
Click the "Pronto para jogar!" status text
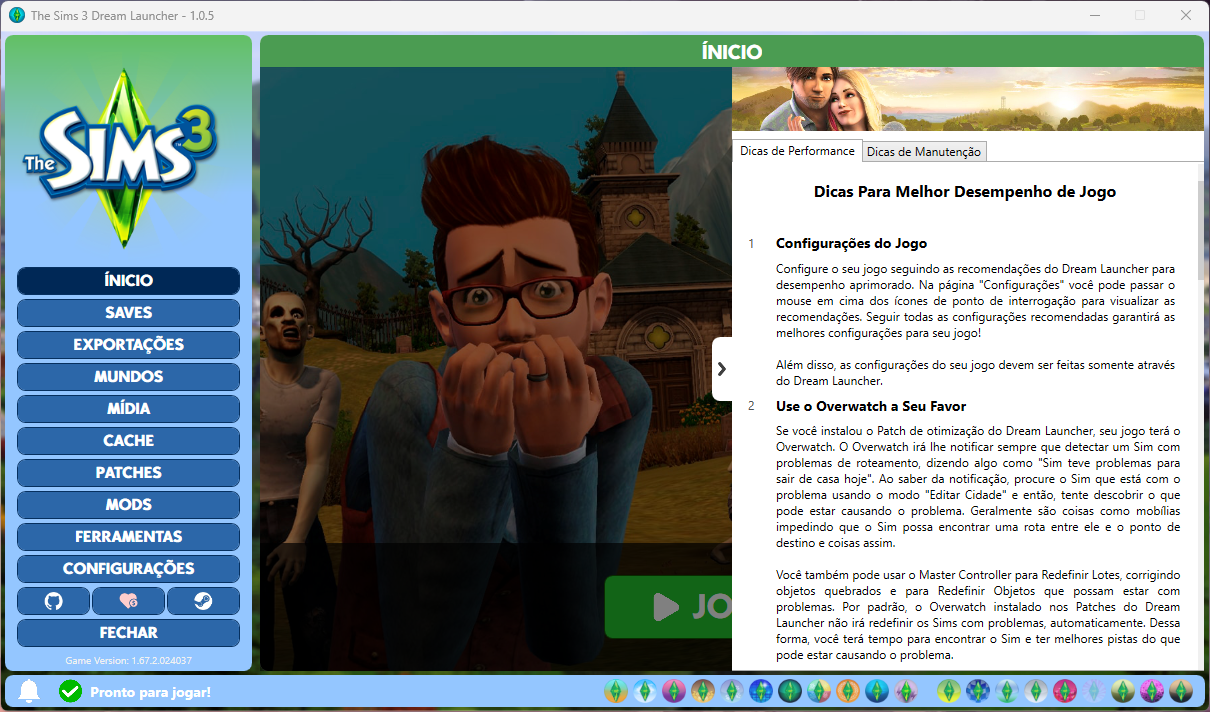point(150,692)
